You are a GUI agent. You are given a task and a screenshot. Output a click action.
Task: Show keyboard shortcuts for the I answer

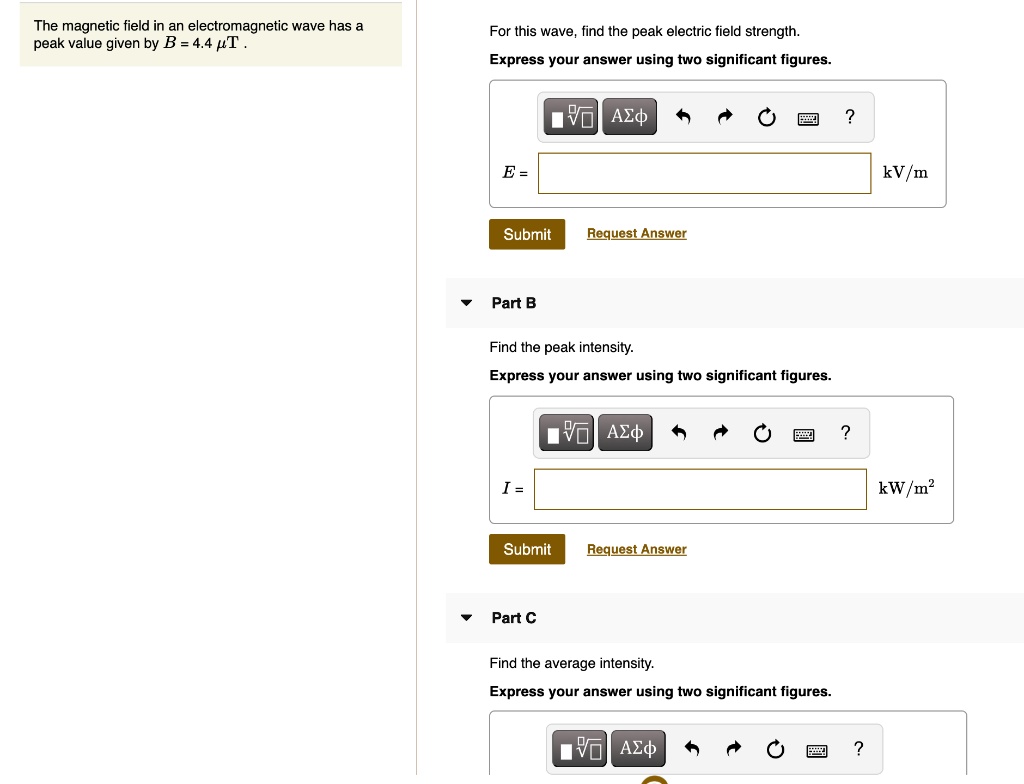[804, 434]
